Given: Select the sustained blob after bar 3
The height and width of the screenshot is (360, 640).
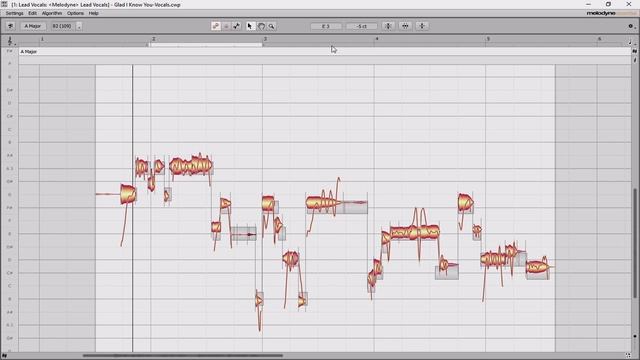Looking at the screenshot, I should [324, 203].
